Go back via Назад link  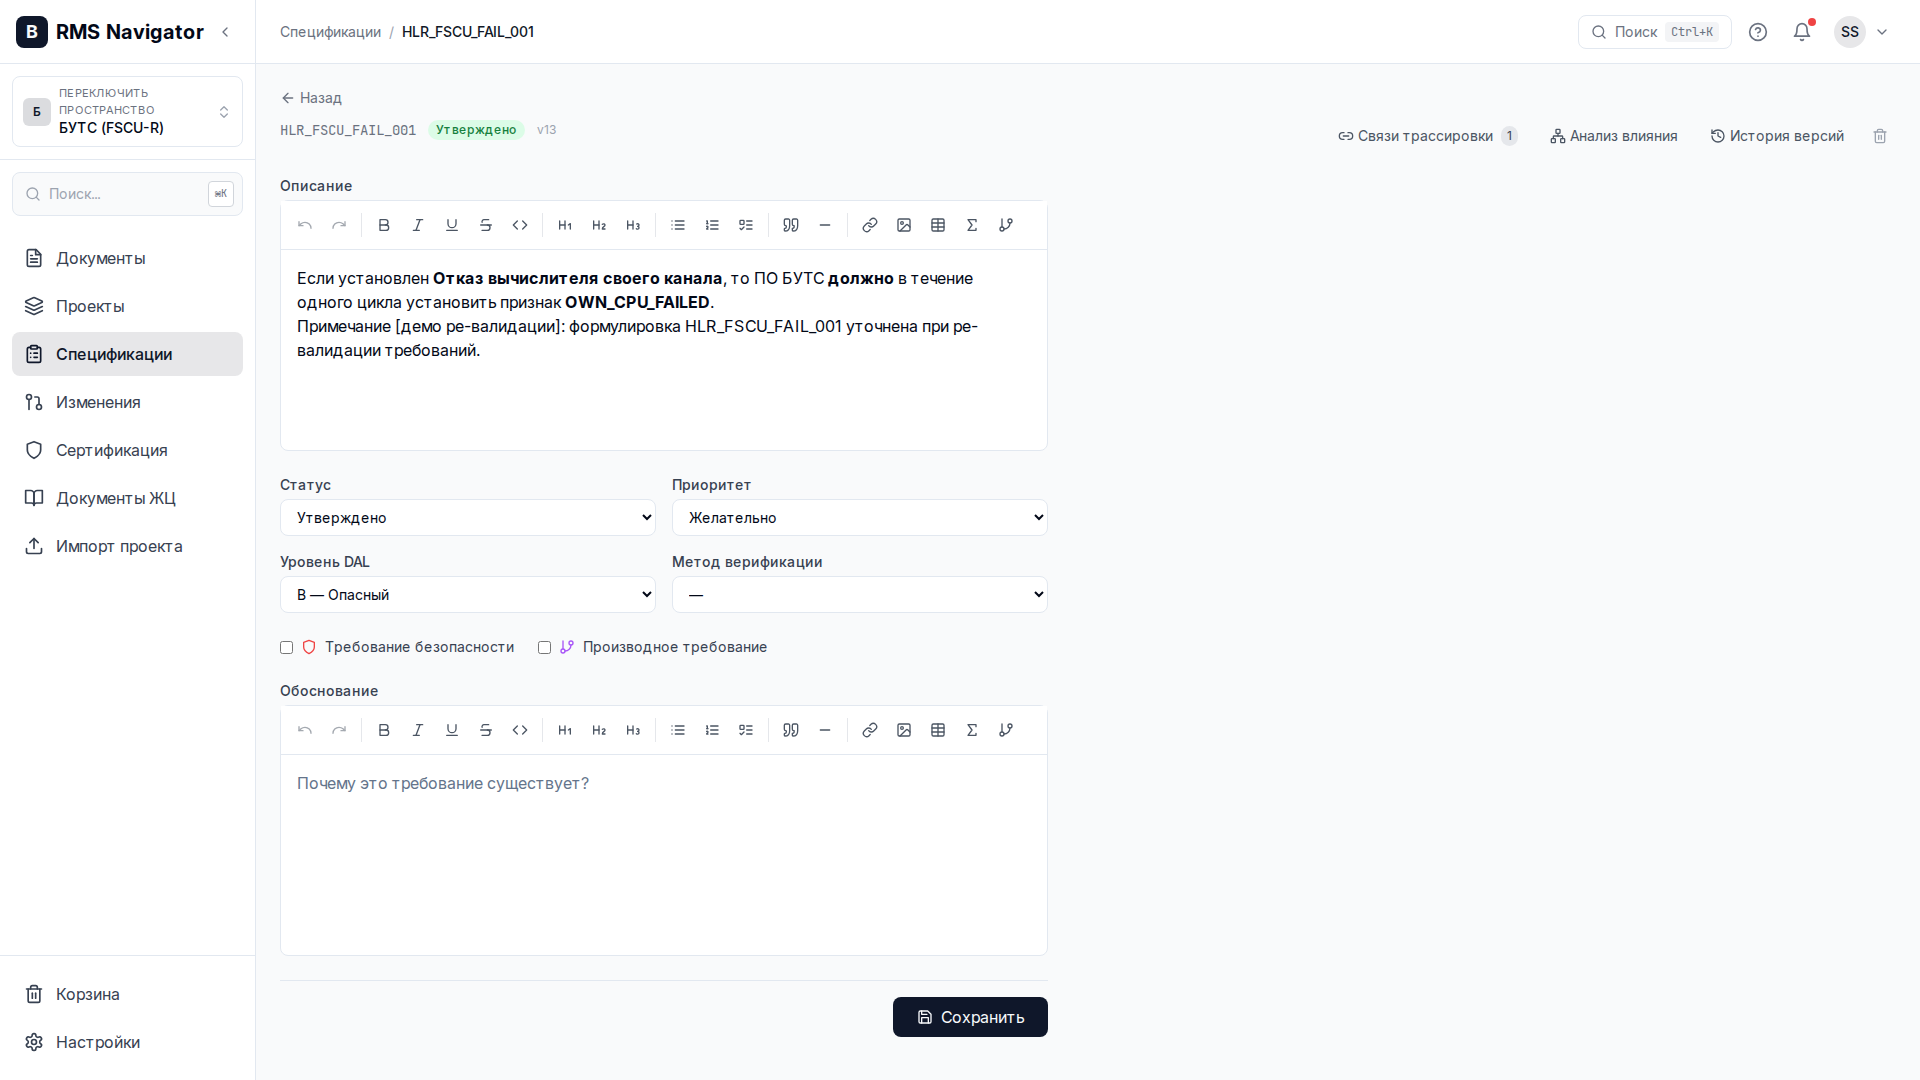pos(311,98)
